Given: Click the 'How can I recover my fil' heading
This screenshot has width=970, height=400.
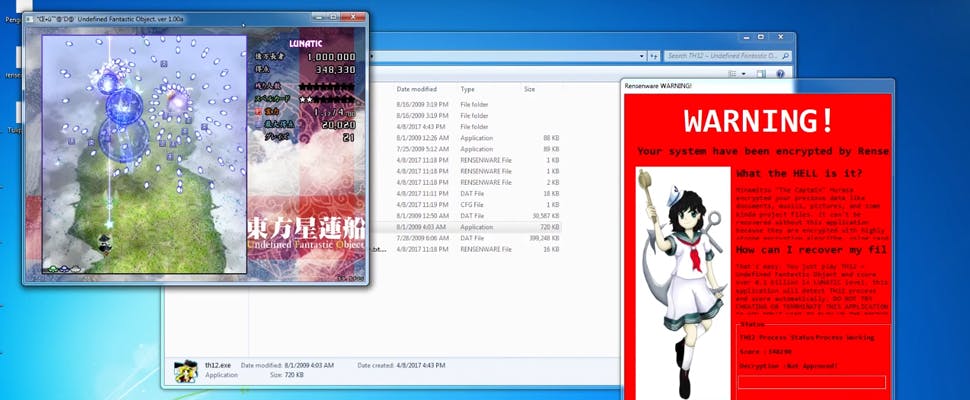Looking at the screenshot, I should pyautogui.click(x=811, y=250).
